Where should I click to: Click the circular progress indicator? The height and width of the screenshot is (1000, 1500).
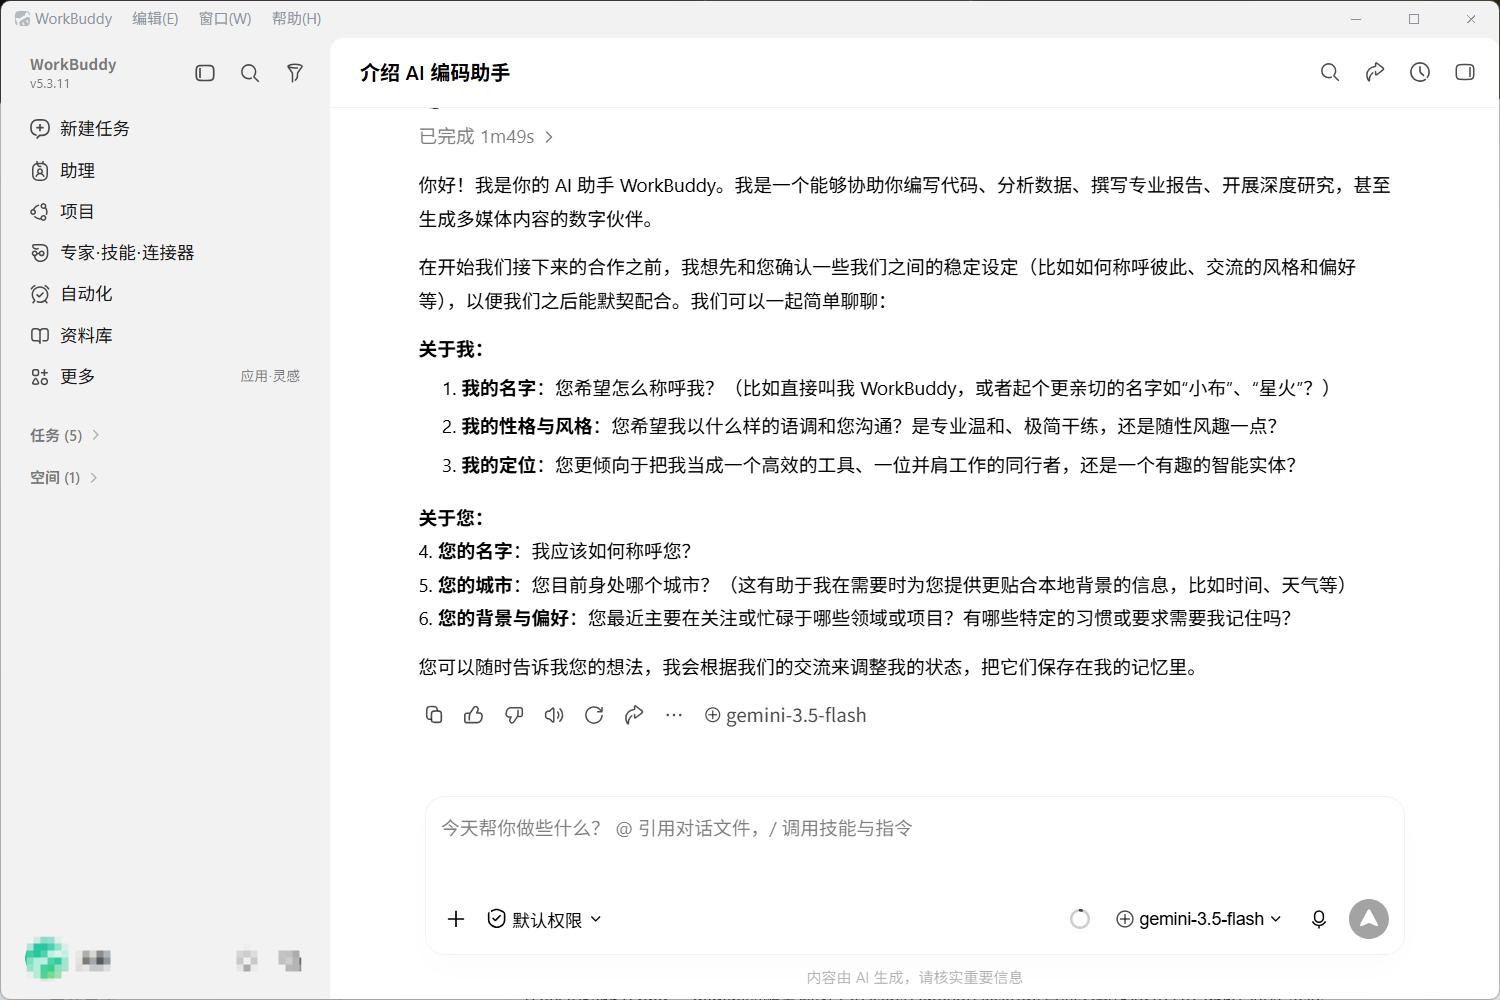(x=1080, y=919)
